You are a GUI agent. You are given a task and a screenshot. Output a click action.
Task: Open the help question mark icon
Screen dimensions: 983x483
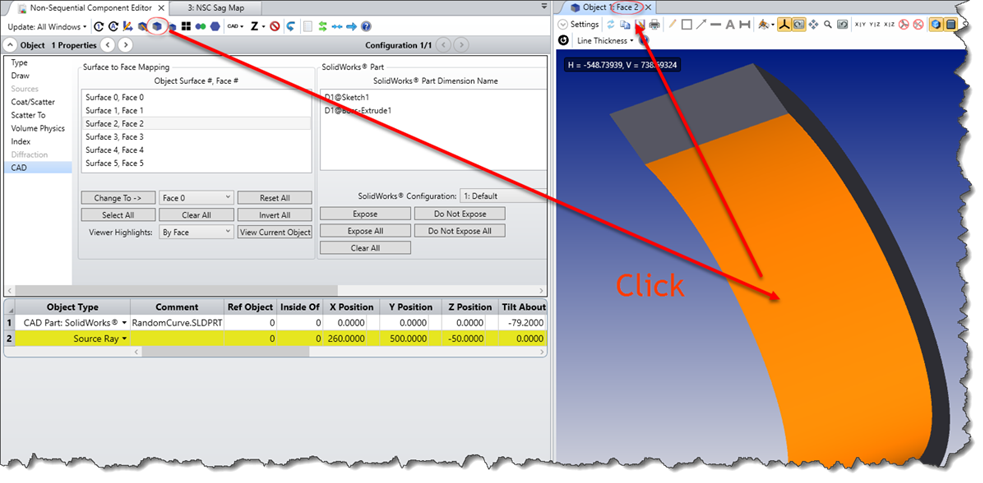365,26
